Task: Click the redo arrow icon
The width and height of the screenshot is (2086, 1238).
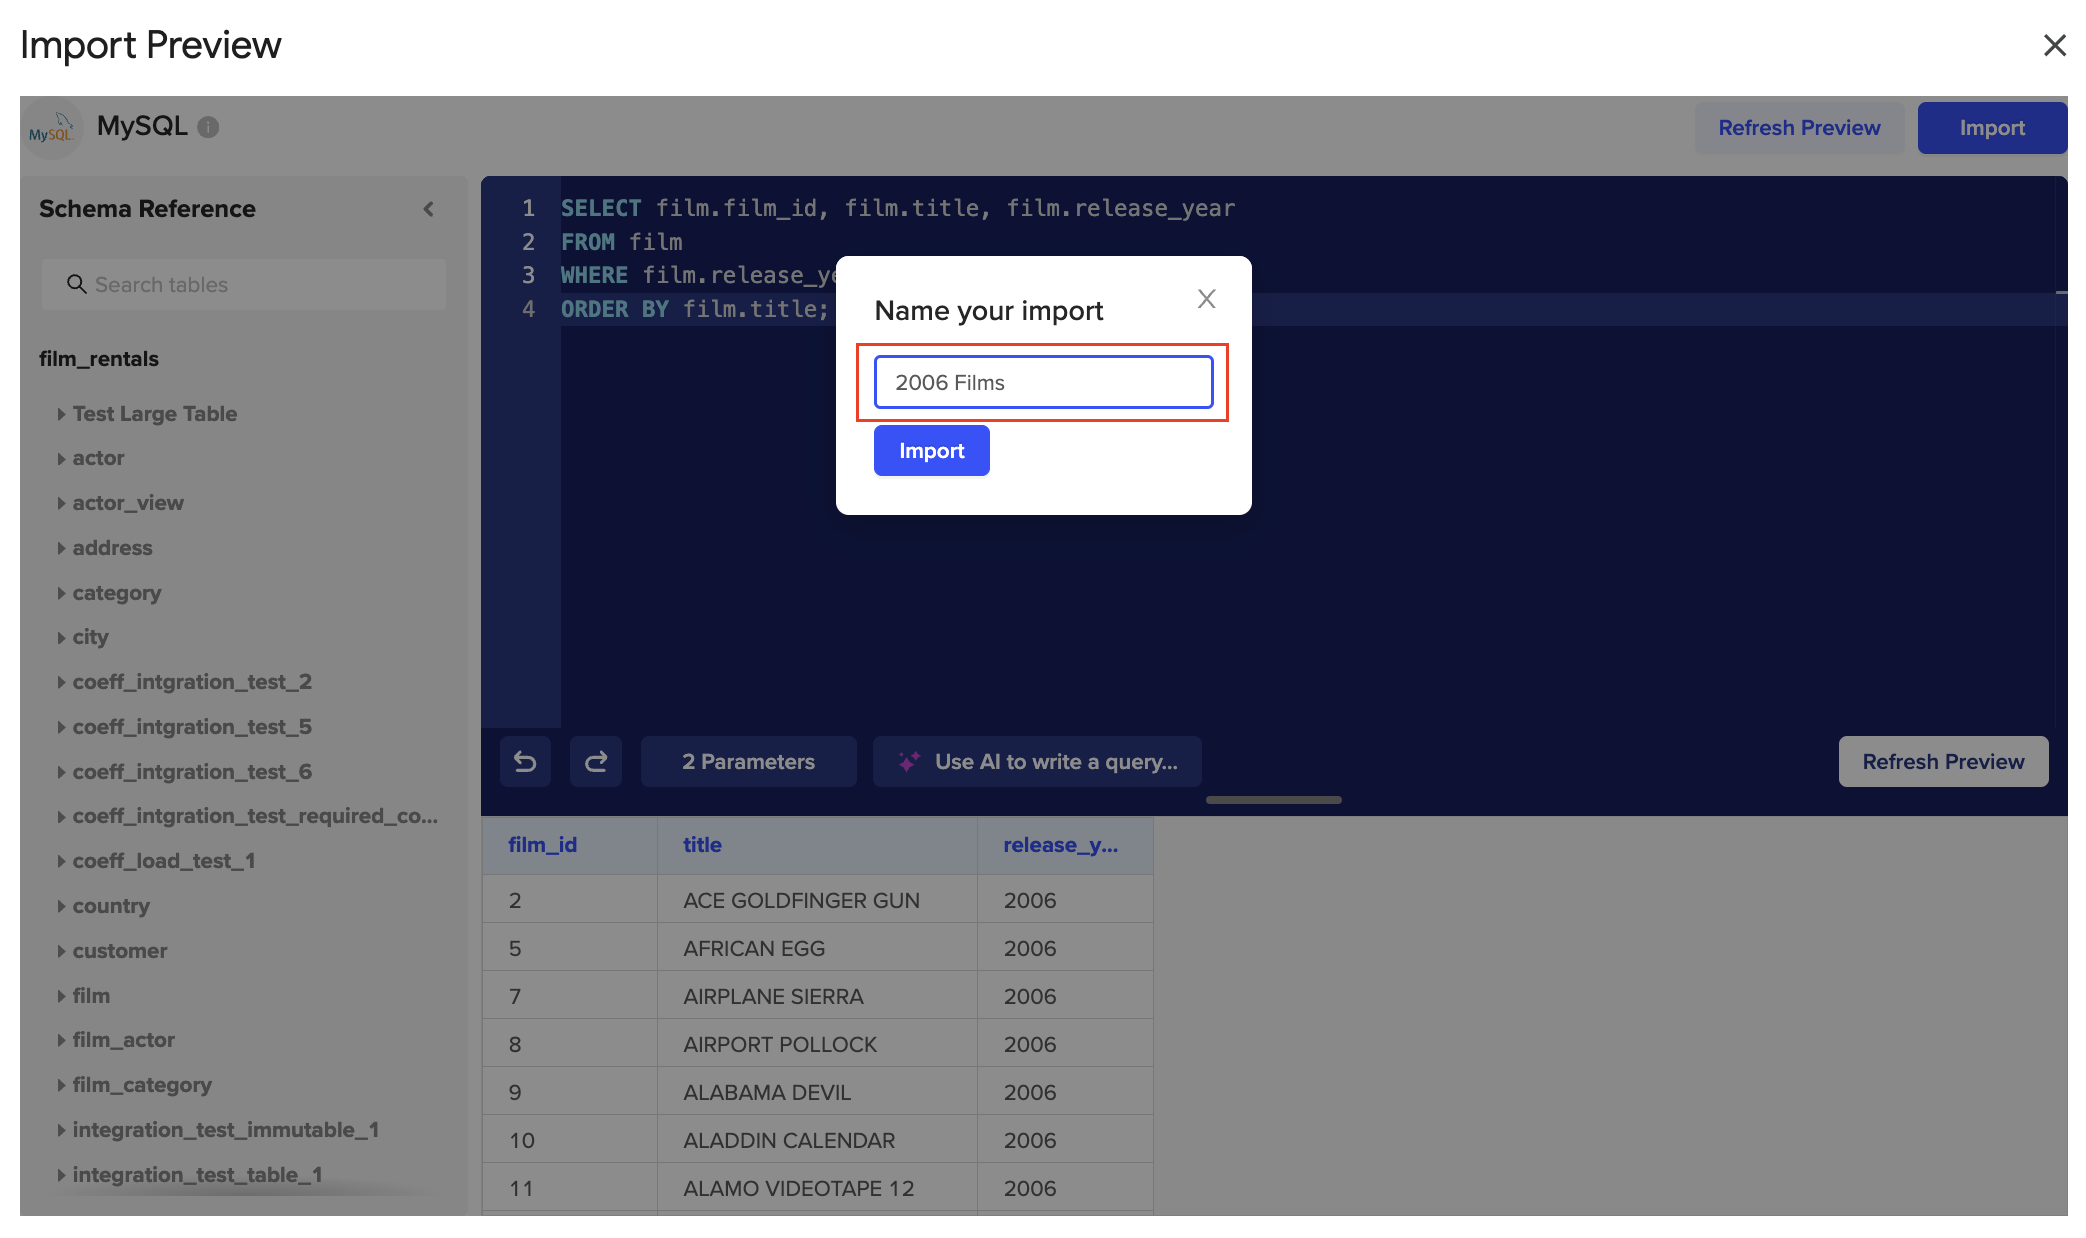Action: [x=596, y=762]
